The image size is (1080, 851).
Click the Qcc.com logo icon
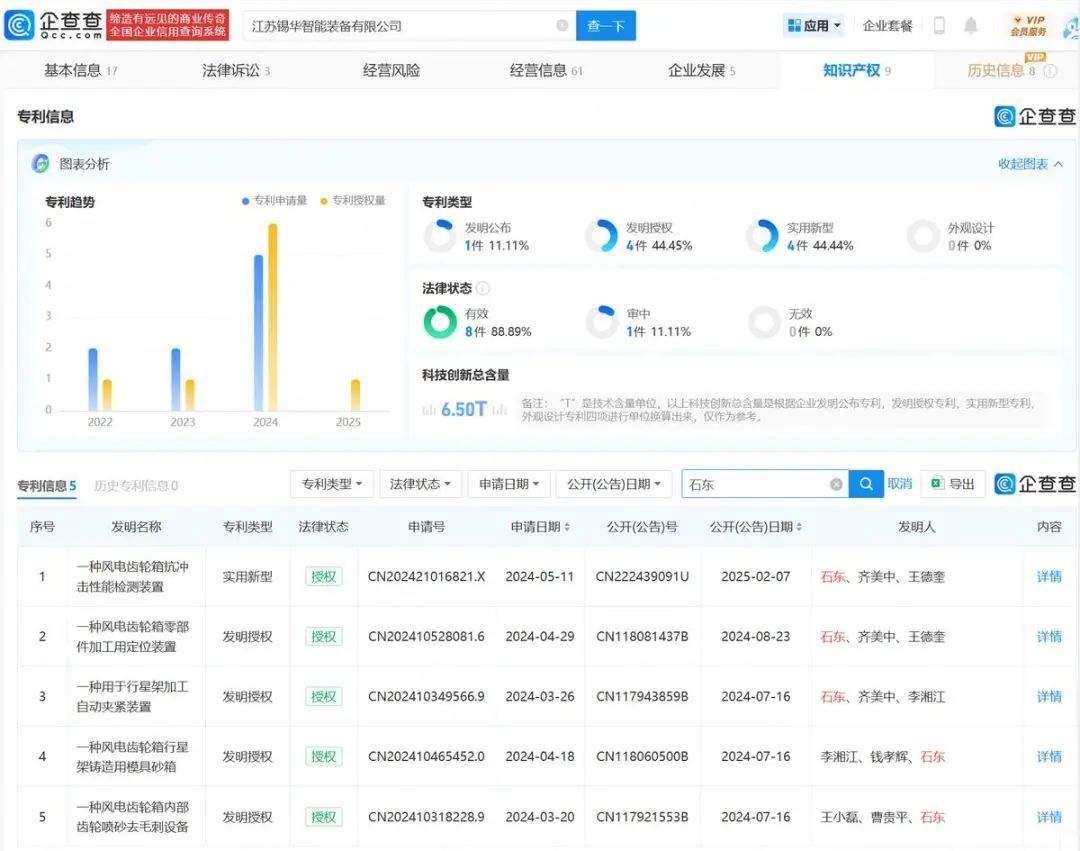(x=20, y=25)
